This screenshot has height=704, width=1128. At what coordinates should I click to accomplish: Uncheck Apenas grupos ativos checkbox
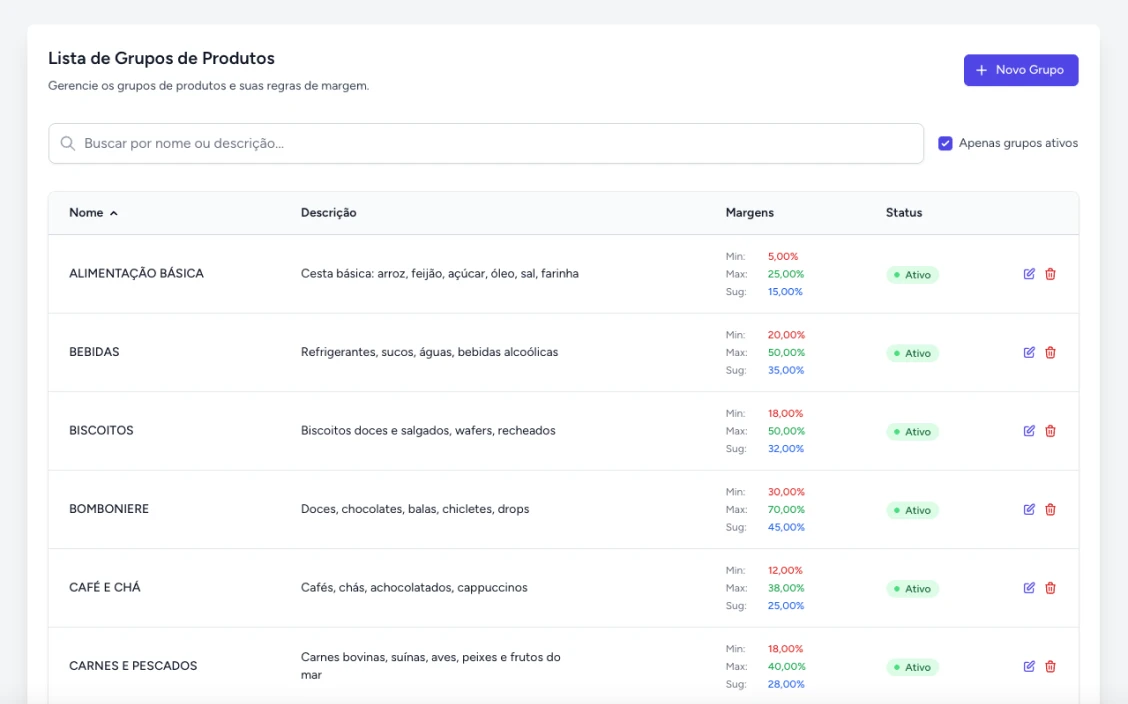pyautogui.click(x=945, y=143)
